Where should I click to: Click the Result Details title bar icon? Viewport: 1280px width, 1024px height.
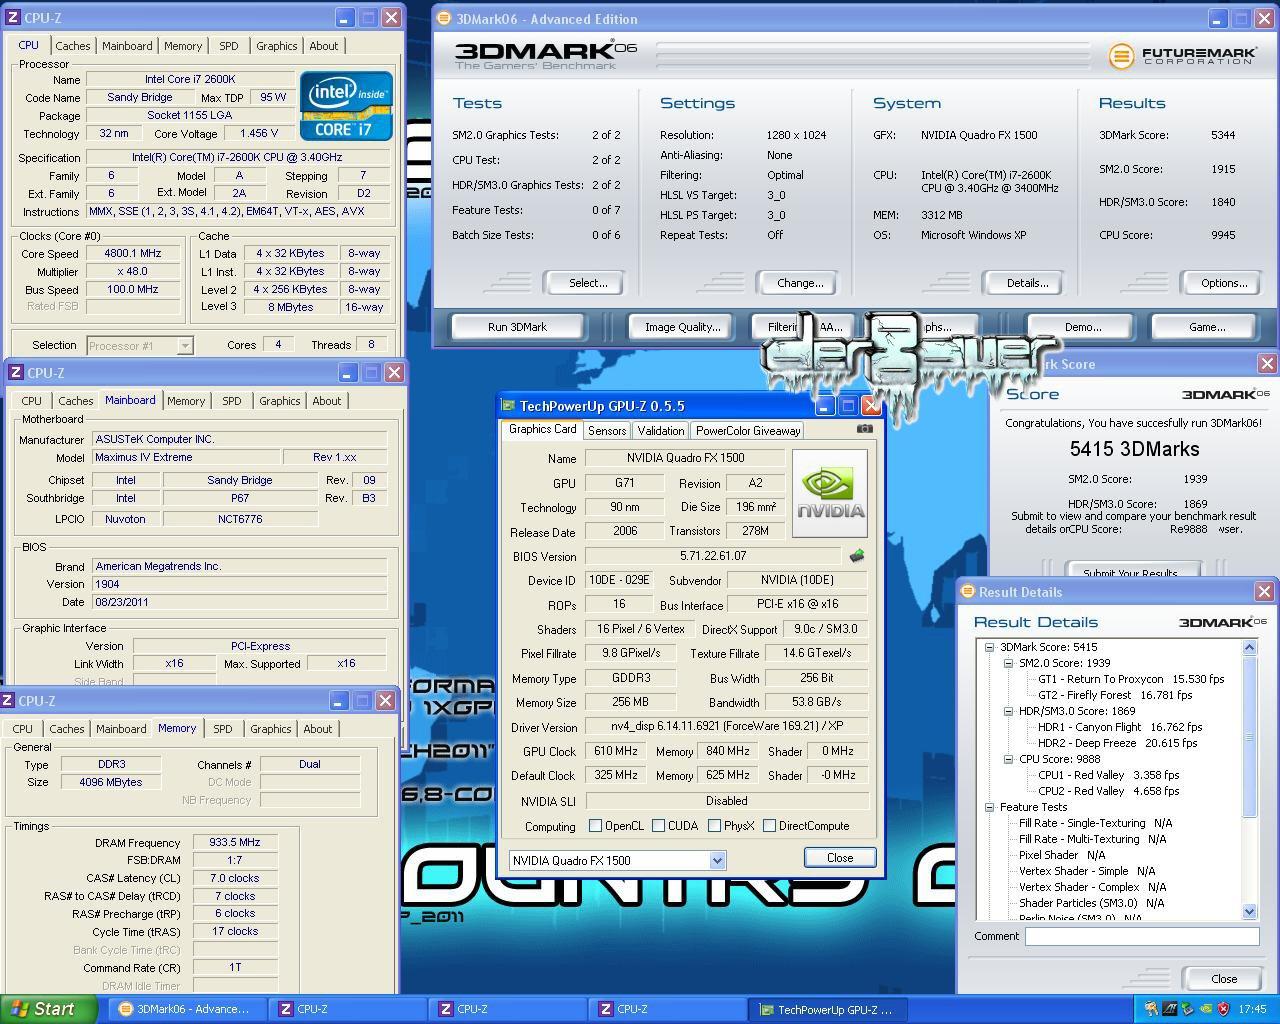pos(967,591)
